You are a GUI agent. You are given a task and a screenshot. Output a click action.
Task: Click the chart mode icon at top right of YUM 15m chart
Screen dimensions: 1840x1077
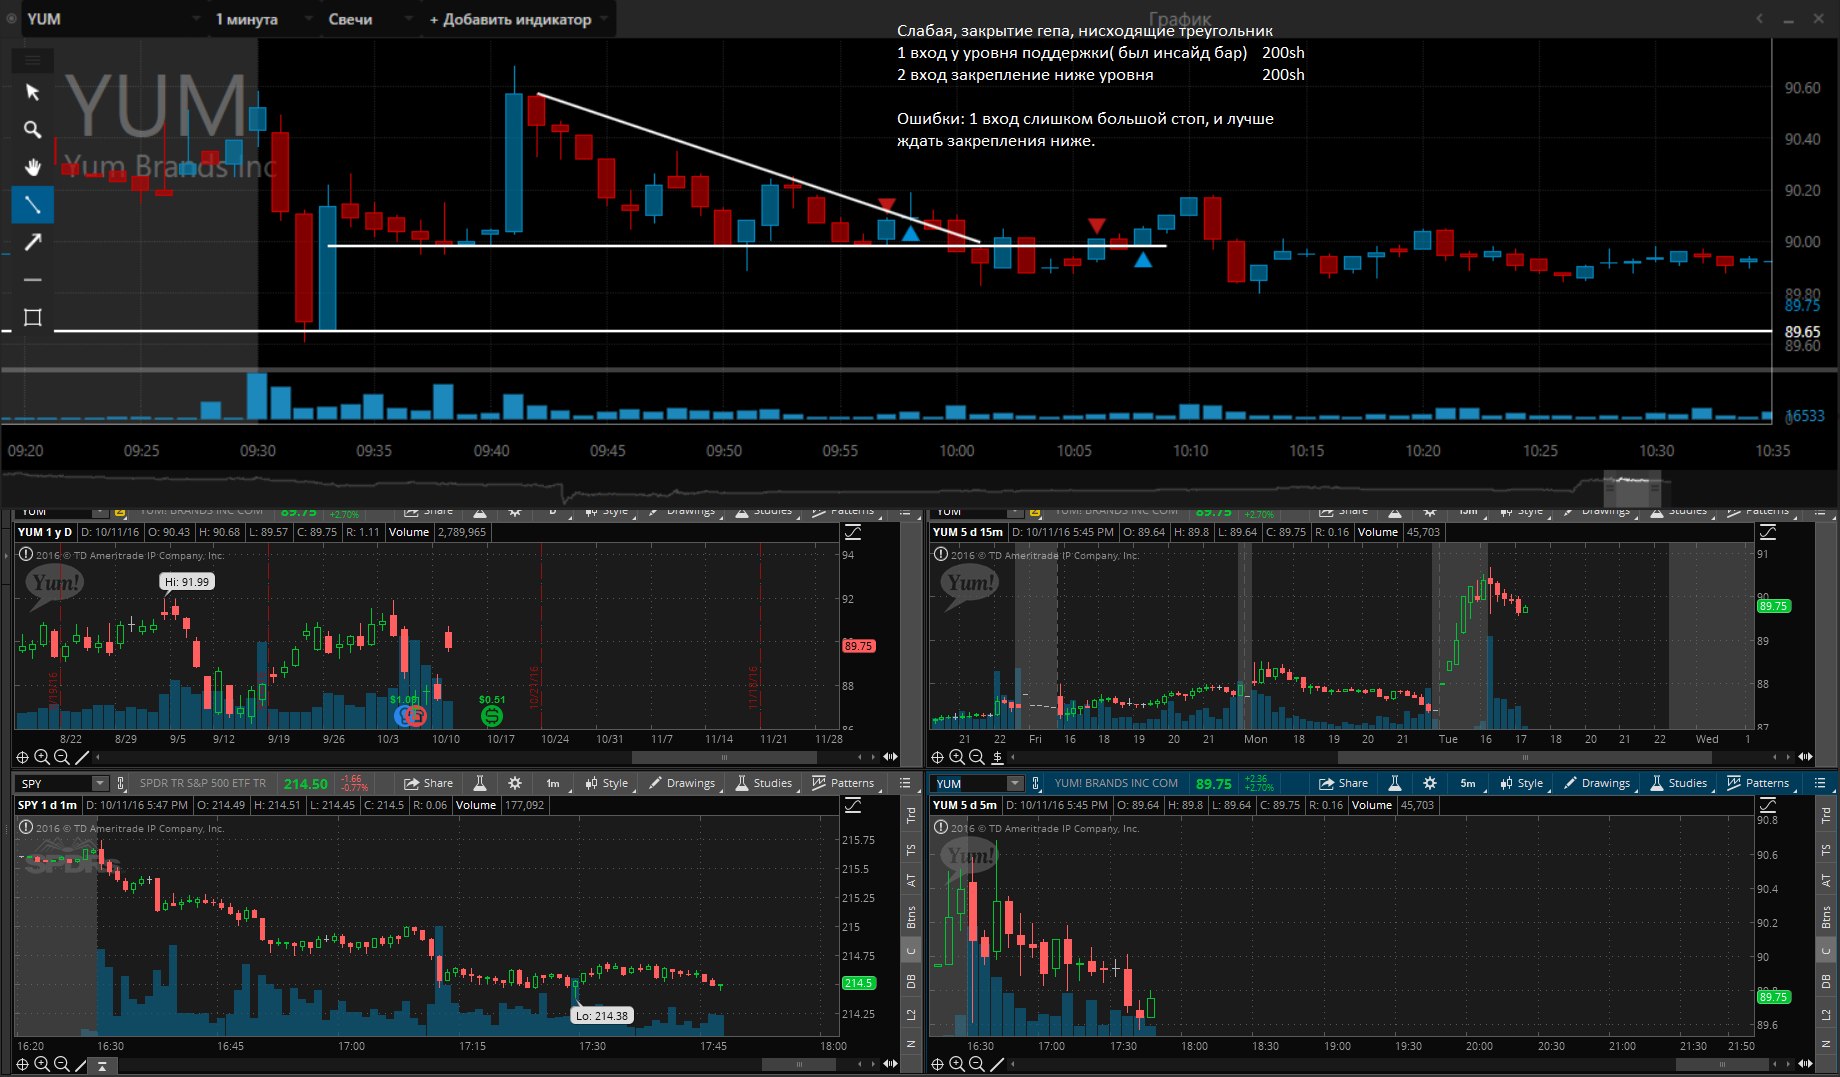(1768, 532)
